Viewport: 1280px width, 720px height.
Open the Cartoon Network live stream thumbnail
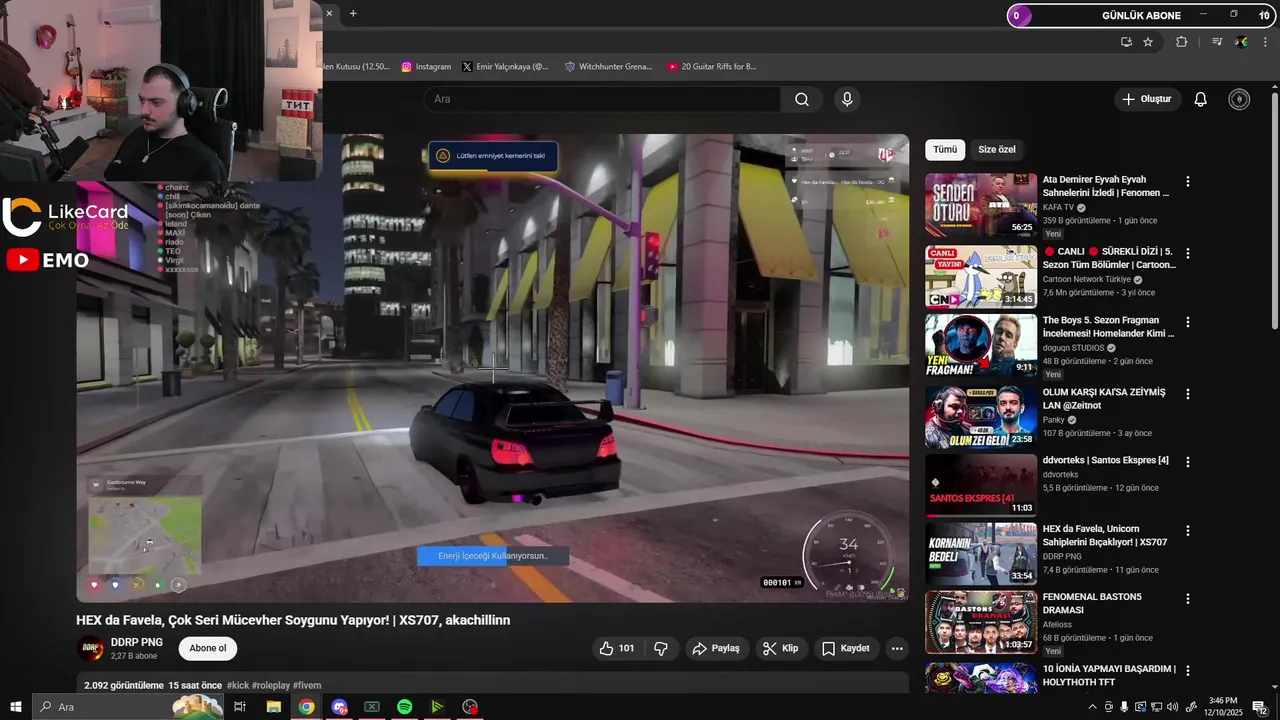tap(981, 276)
